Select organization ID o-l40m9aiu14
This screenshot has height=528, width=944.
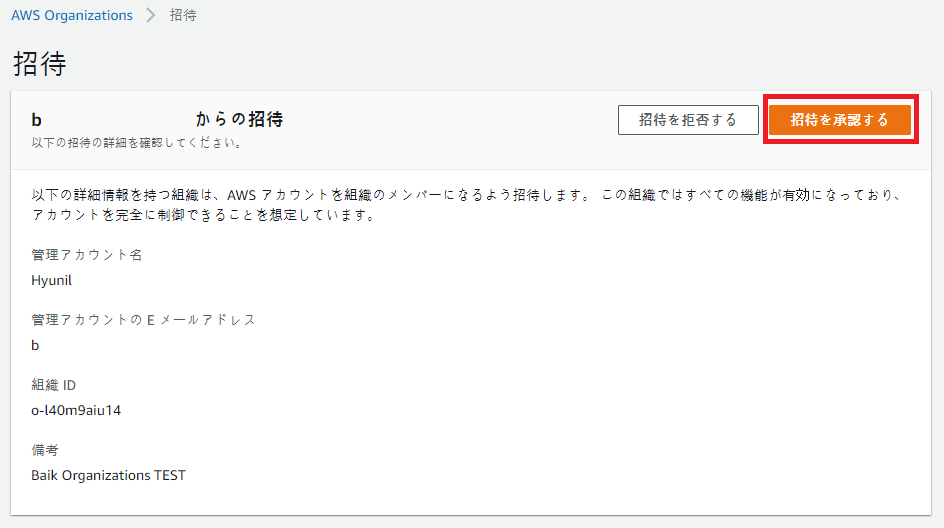pos(76,410)
